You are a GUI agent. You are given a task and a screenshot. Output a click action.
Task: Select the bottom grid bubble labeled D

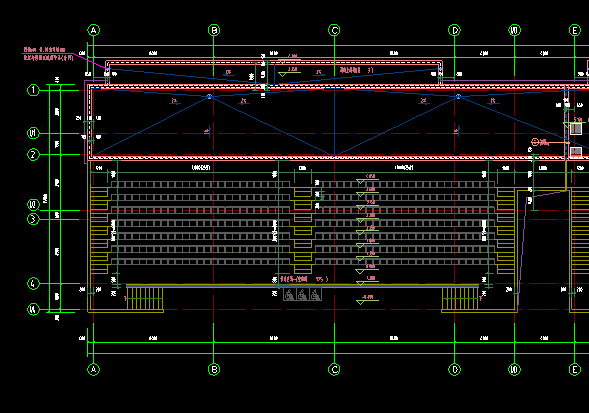tap(455, 369)
